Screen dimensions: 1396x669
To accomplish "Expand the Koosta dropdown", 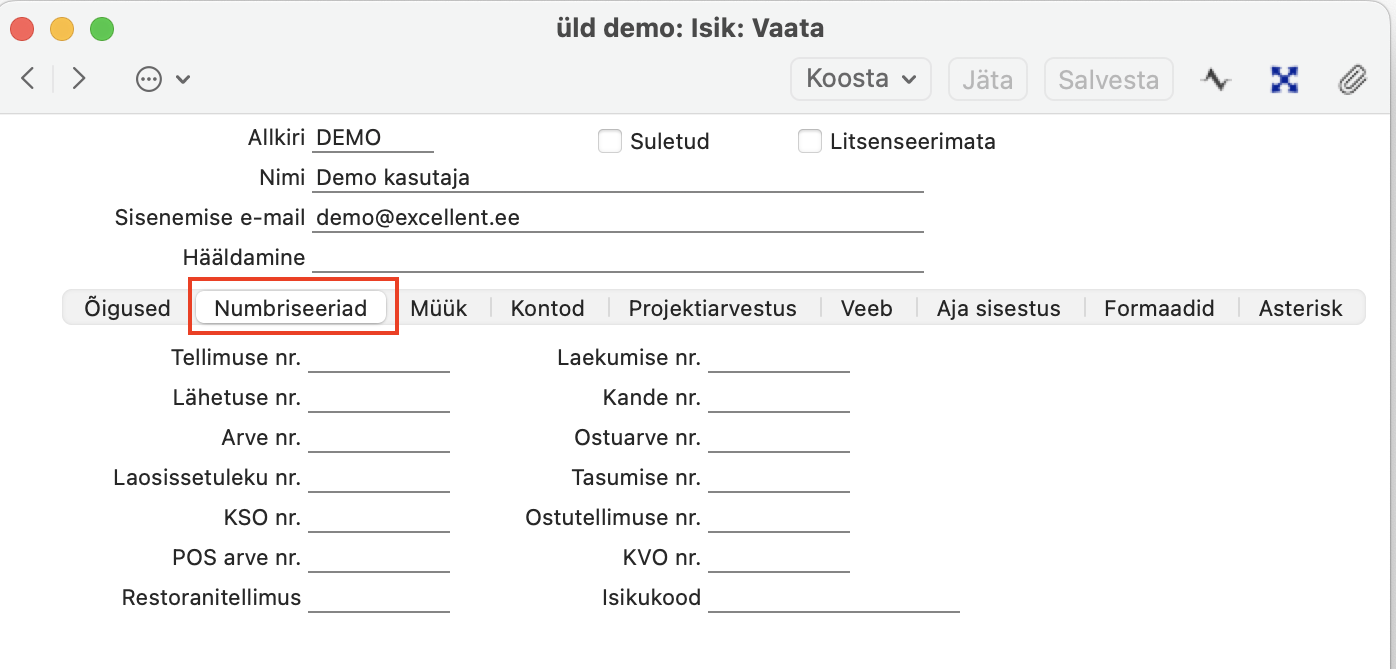I will click(861, 79).
